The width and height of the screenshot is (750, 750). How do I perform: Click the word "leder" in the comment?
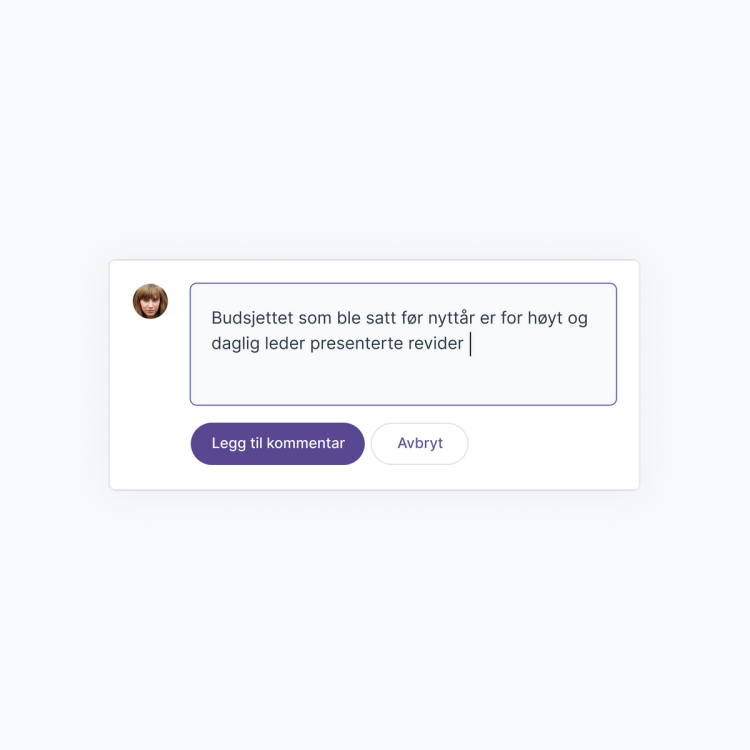285,344
